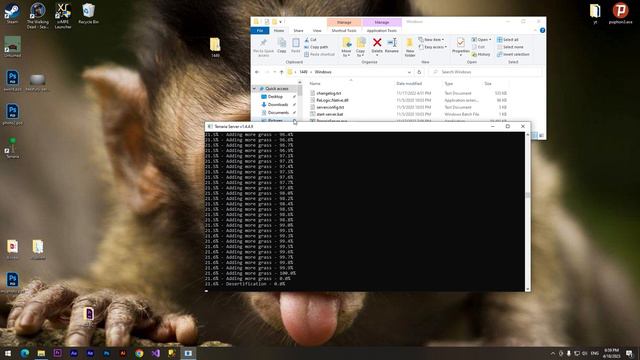Open the quick access toolbar customize dropdown

[x=281, y=22]
